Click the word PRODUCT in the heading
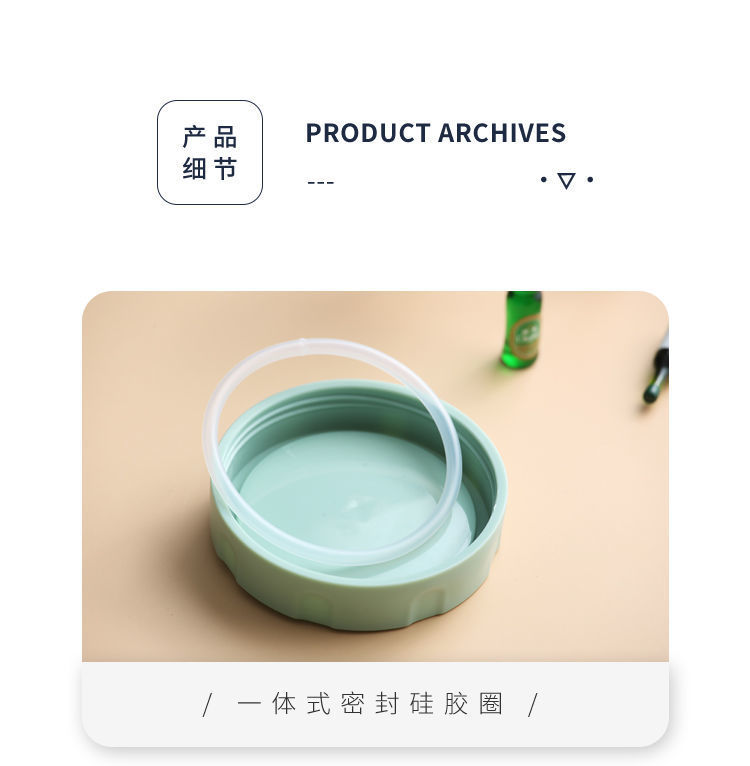750x766 pixels. (x=368, y=133)
